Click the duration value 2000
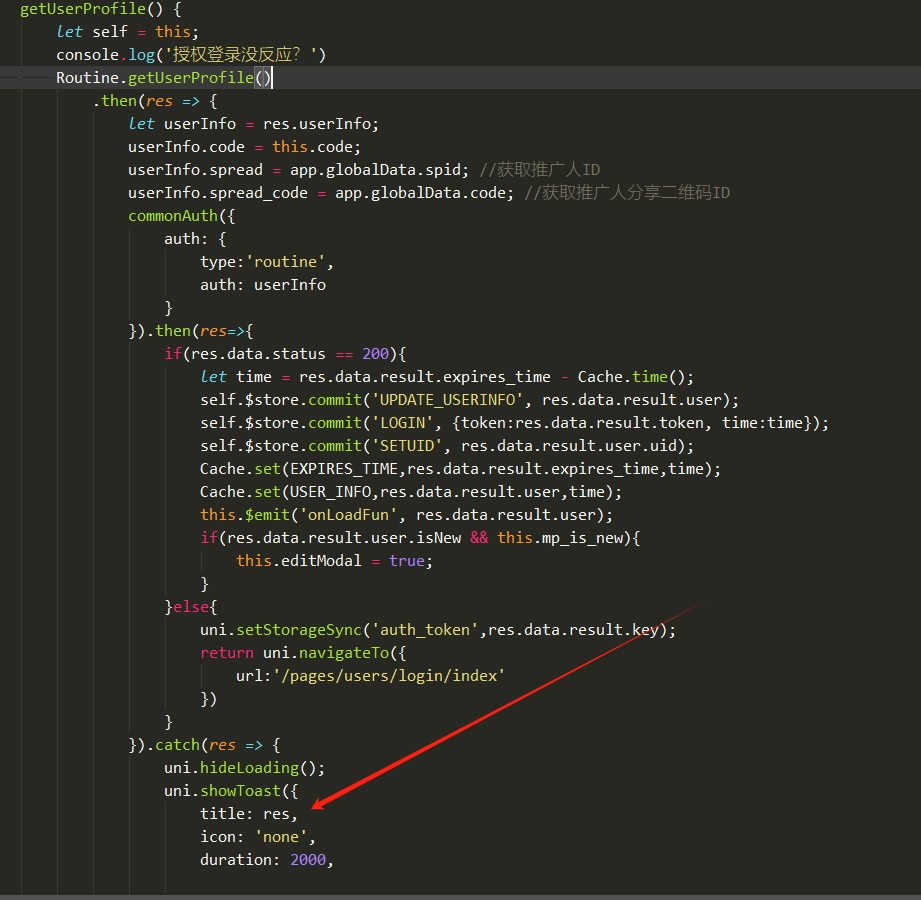Image resolution: width=921 pixels, height=900 pixels. 308,859
